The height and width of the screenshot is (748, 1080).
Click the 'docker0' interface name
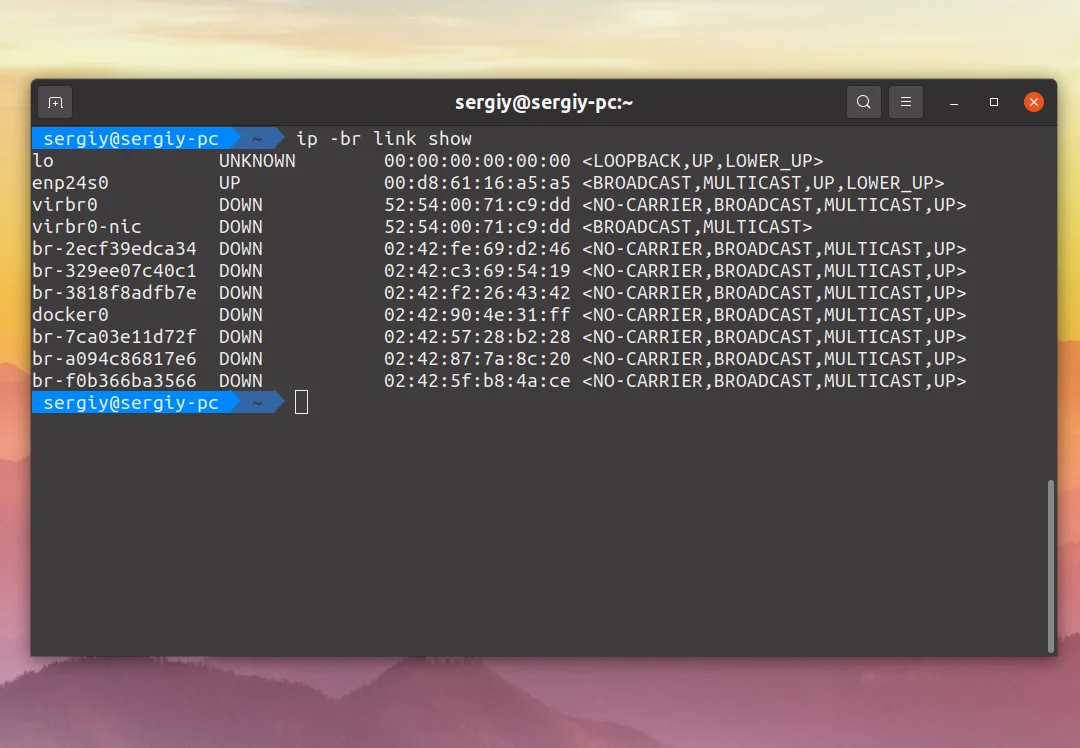click(x=70, y=315)
